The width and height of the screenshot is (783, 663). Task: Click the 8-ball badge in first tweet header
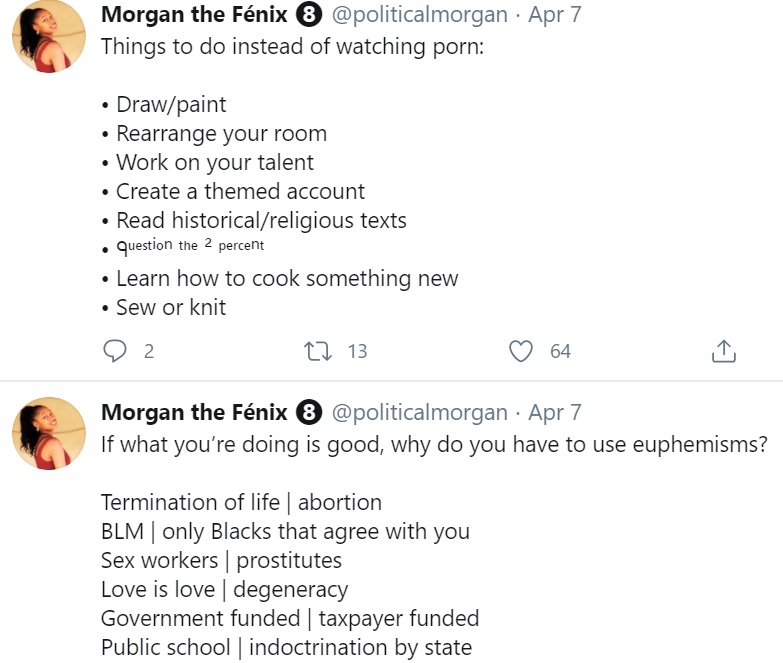pos(309,14)
